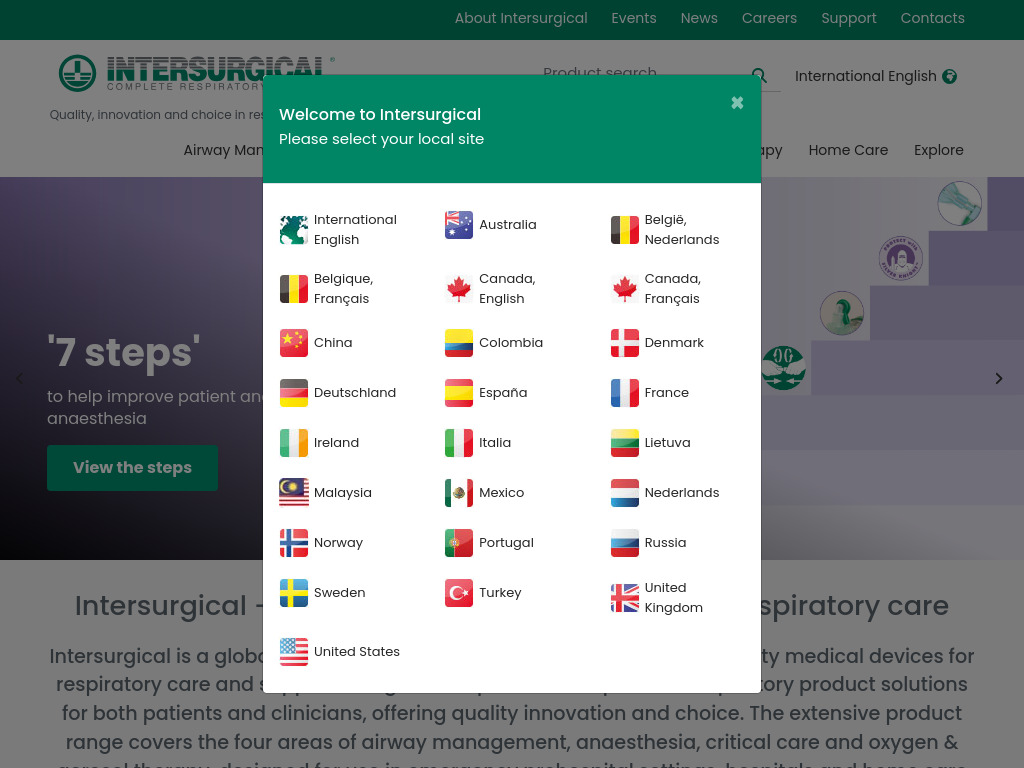Click the Turkey flag icon
Viewport: 1024px width, 768px height.
point(459,593)
